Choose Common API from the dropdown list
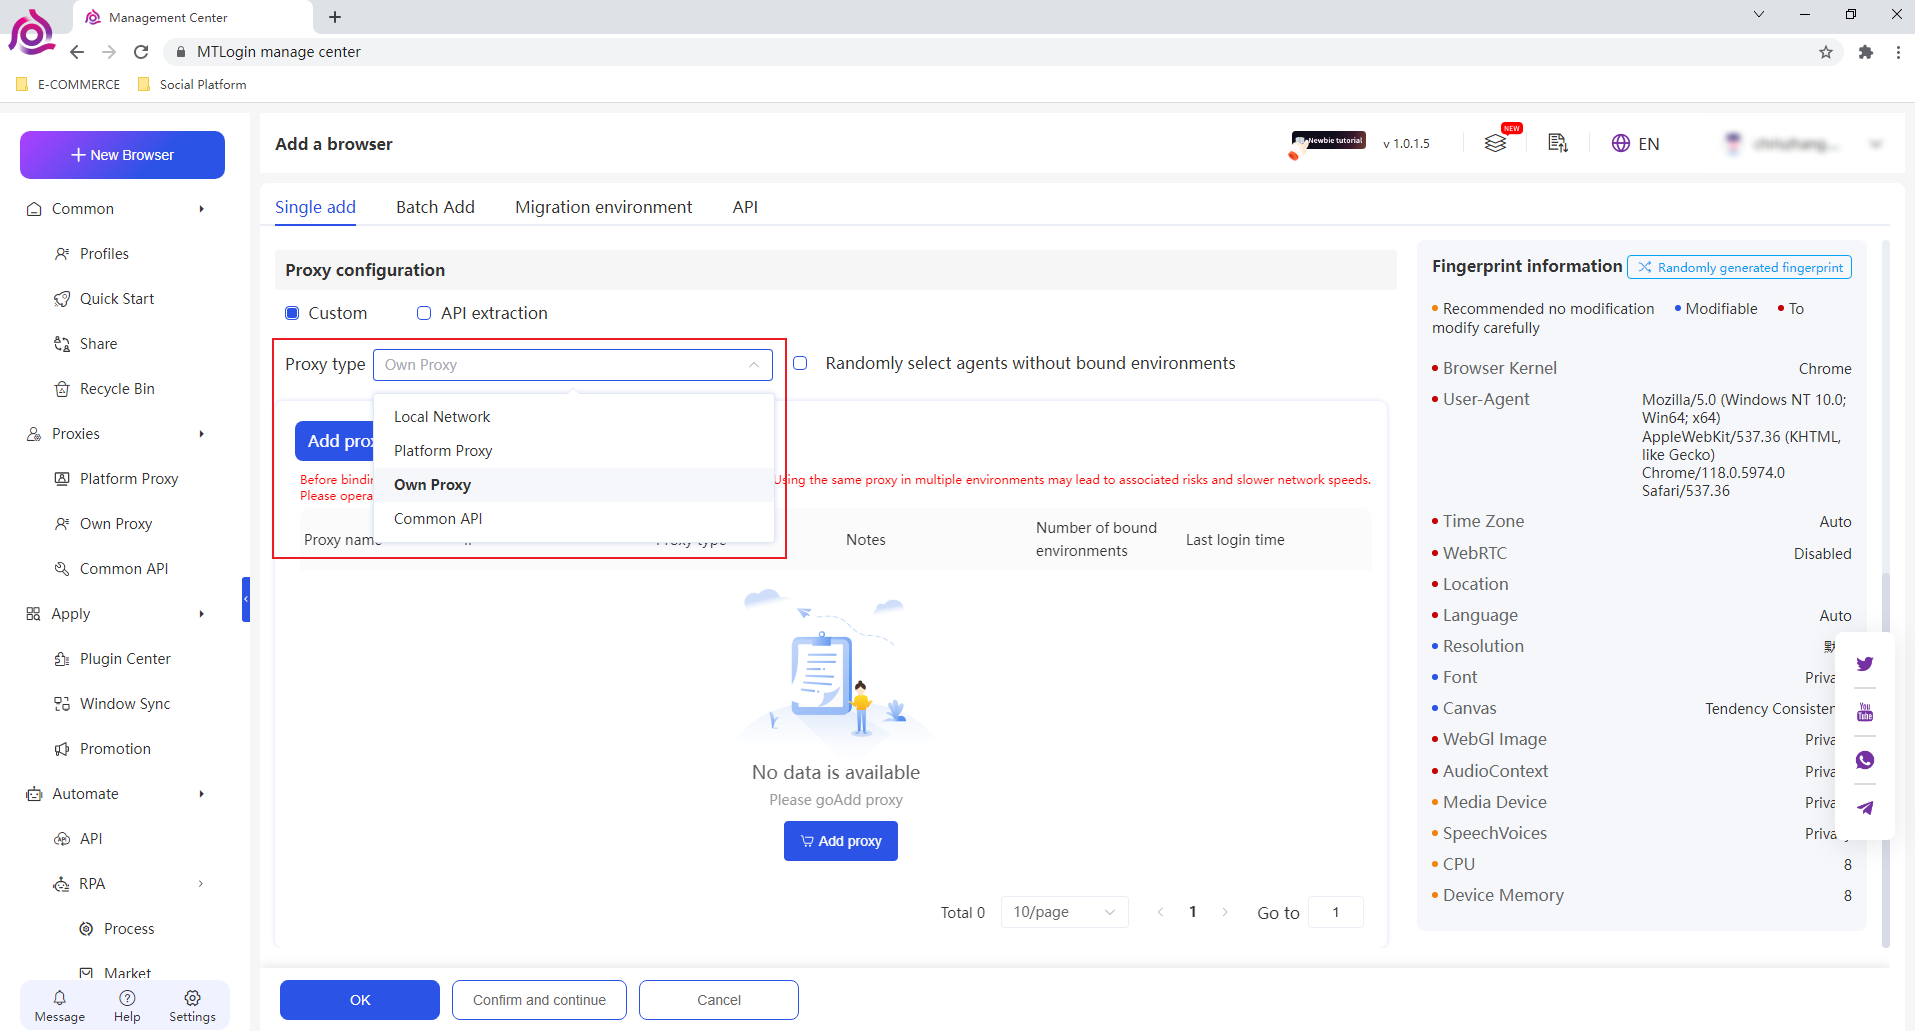The width and height of the screenshot is (1915, 1031). [x=574, y=519]
